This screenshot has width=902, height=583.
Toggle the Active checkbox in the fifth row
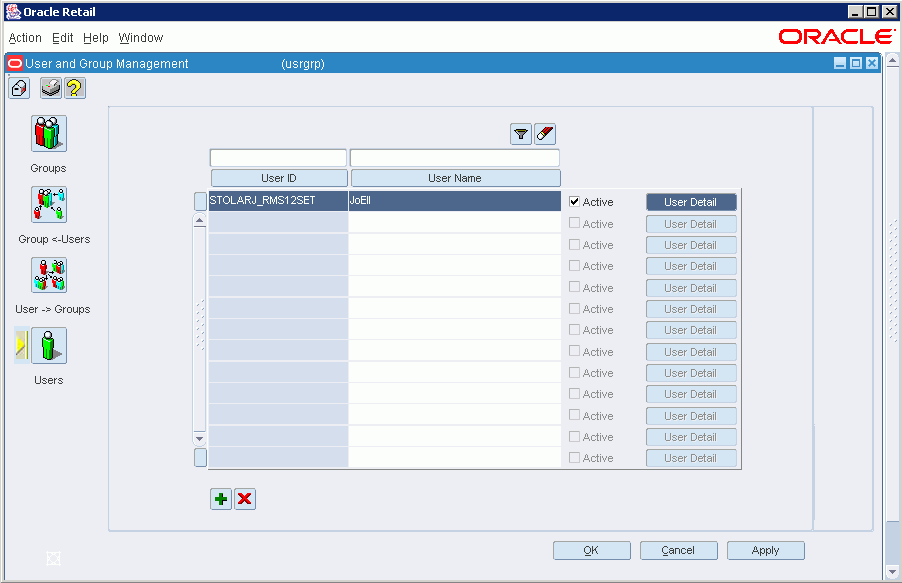coord(574,287)
